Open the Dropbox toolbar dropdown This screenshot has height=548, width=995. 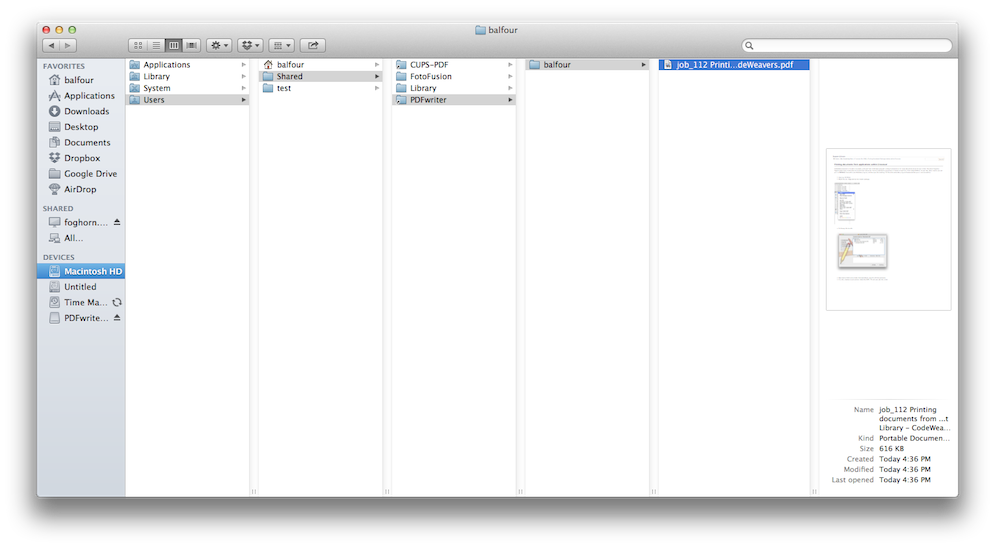point(251,46)
